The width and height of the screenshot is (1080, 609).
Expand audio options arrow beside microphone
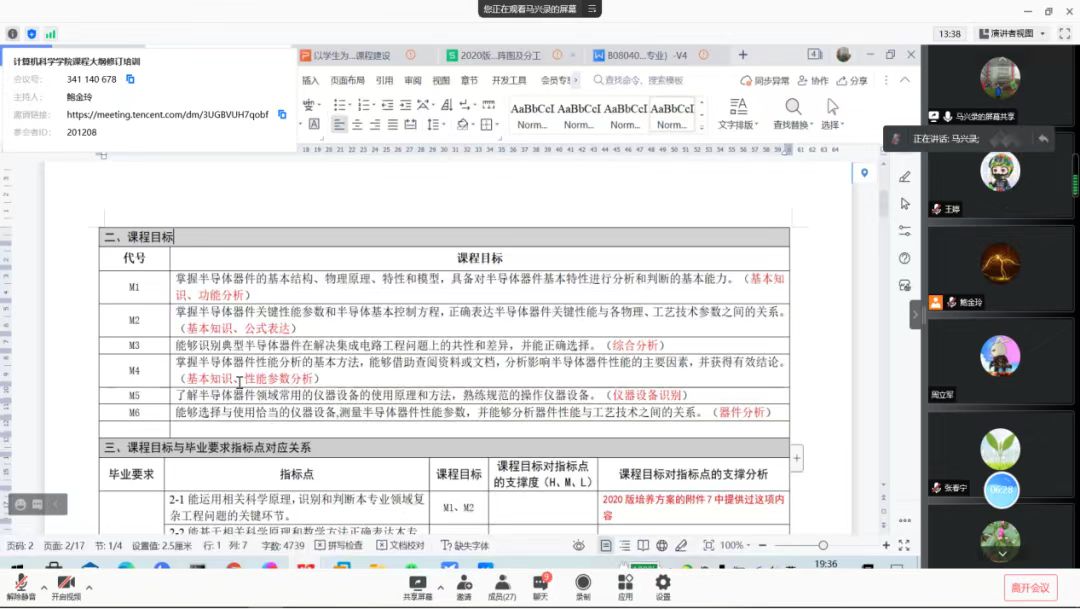(x=44, y=588)
